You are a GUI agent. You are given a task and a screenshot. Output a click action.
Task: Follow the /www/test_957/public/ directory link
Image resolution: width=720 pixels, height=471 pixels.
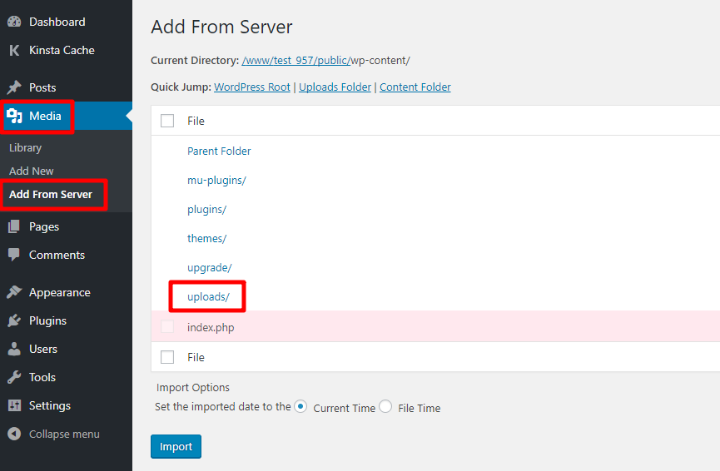tap(296, 60)
